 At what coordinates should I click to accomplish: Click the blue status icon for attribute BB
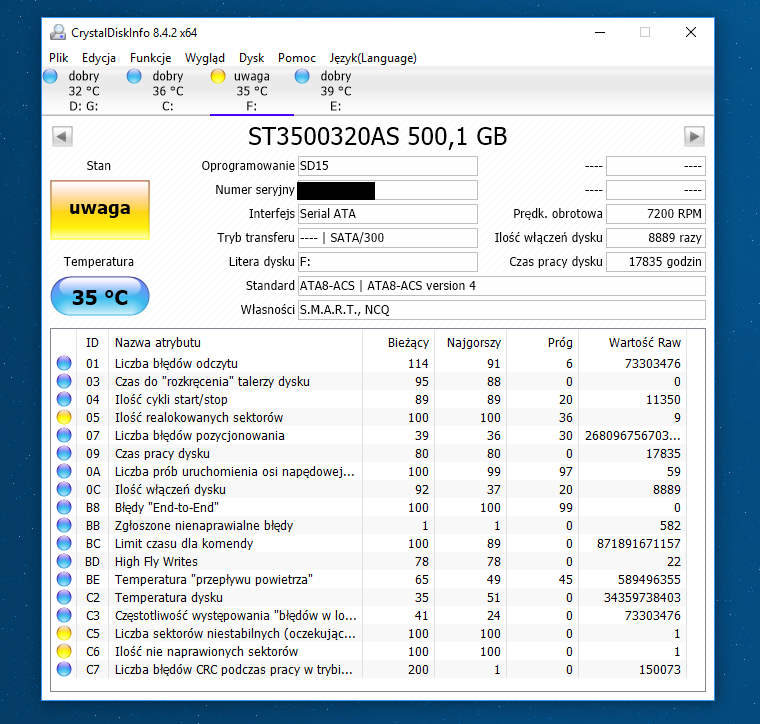(64, 525)
